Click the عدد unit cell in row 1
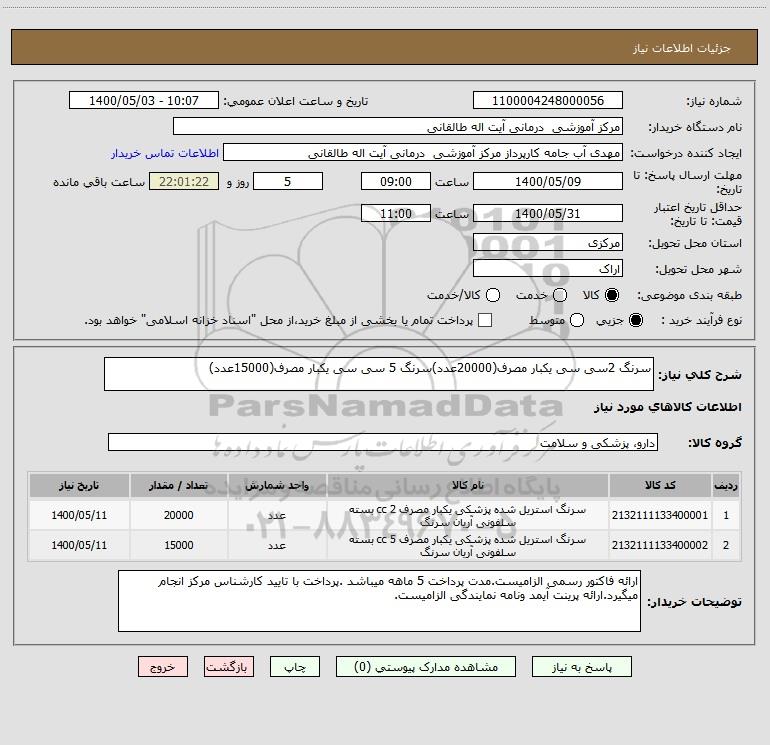The width and height of the screenshot is (770, 745). pos(277,516)
